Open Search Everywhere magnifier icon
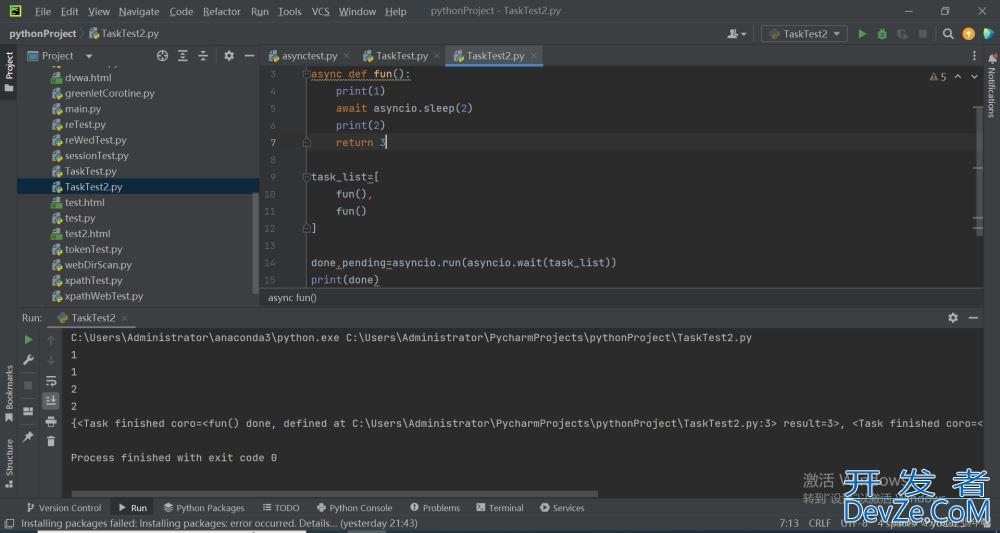Image resolution: width=1000 pixels, height=533 pixels. pyautogui.click(x=948, y=34)
